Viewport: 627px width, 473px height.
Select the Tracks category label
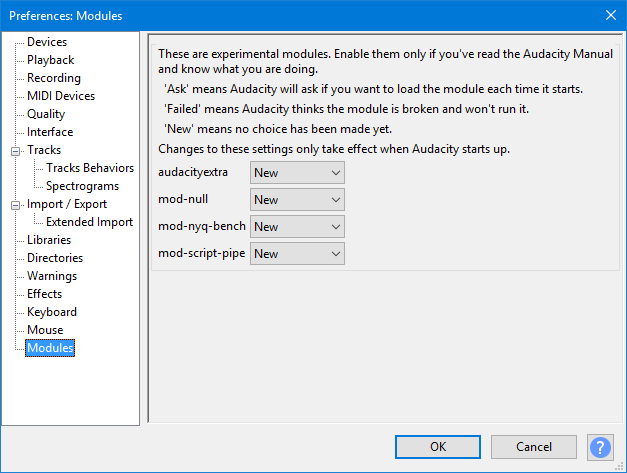(x=44, y=150)
